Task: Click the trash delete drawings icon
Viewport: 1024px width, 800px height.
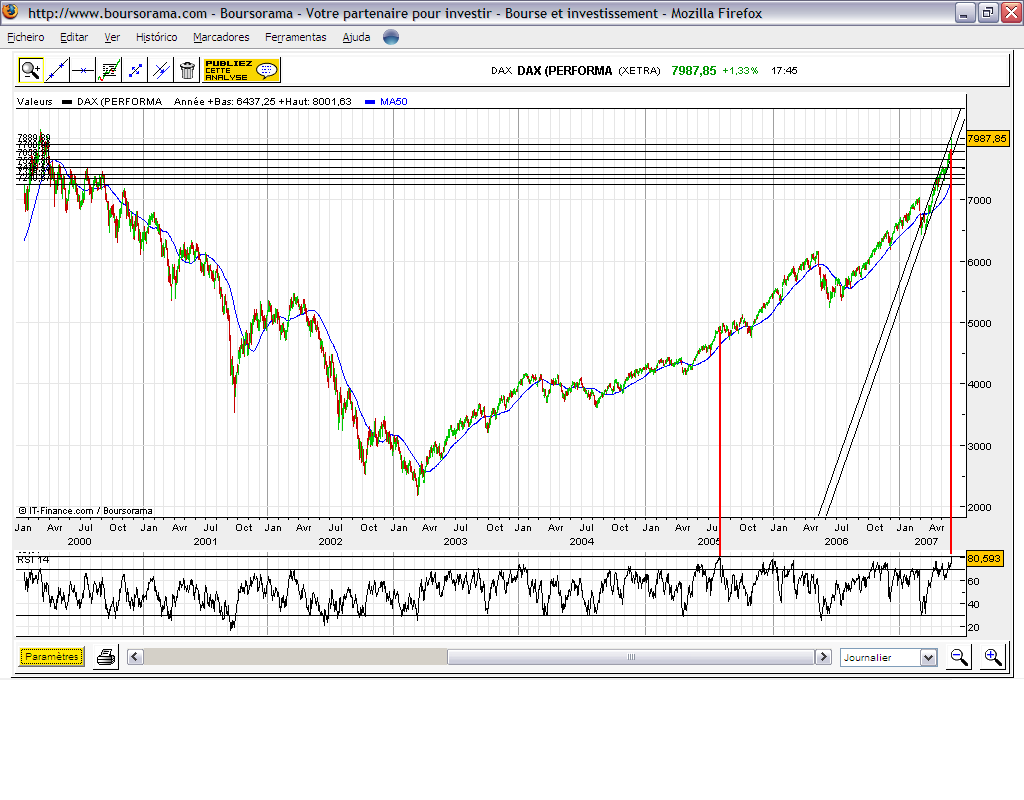Action: click(x=187, y=70)
